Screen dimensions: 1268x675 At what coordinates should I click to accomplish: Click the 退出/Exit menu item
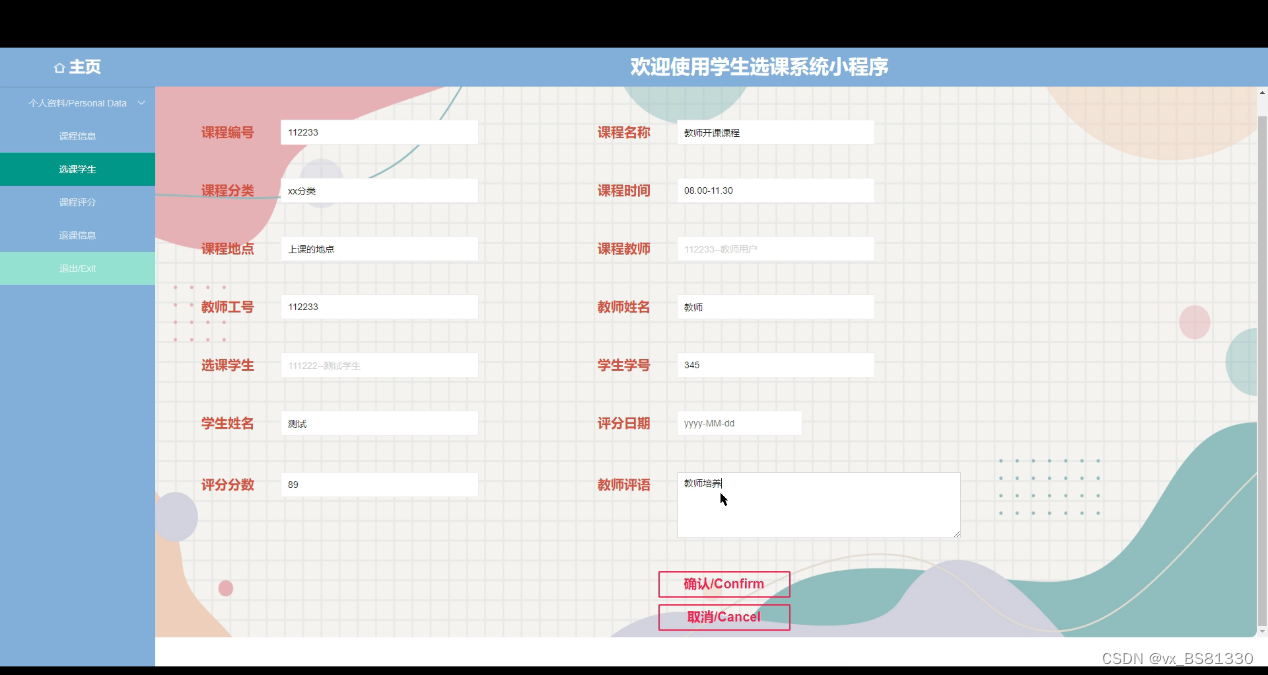pos(77,268)
